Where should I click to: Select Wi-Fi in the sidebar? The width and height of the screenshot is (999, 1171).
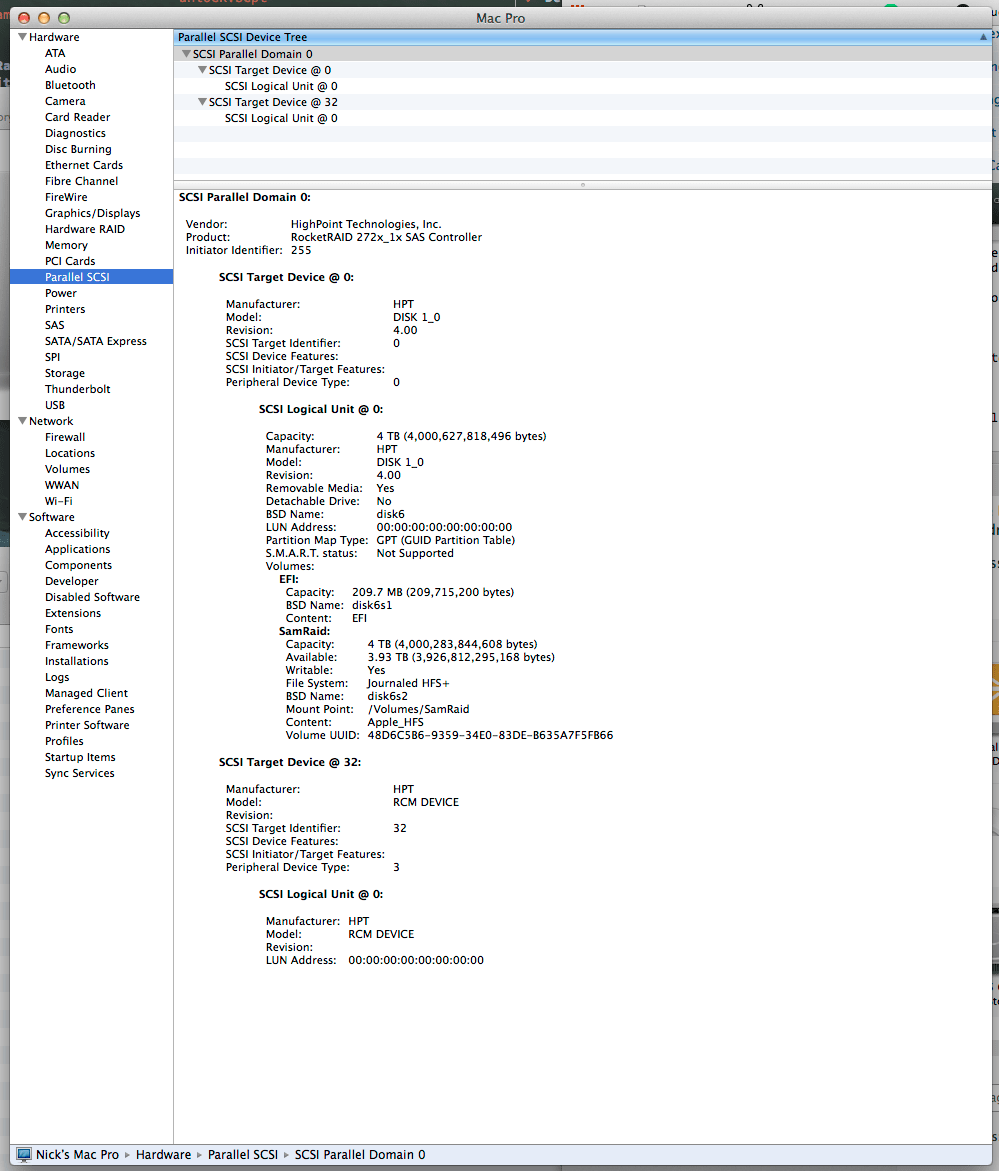click(59, 501)
